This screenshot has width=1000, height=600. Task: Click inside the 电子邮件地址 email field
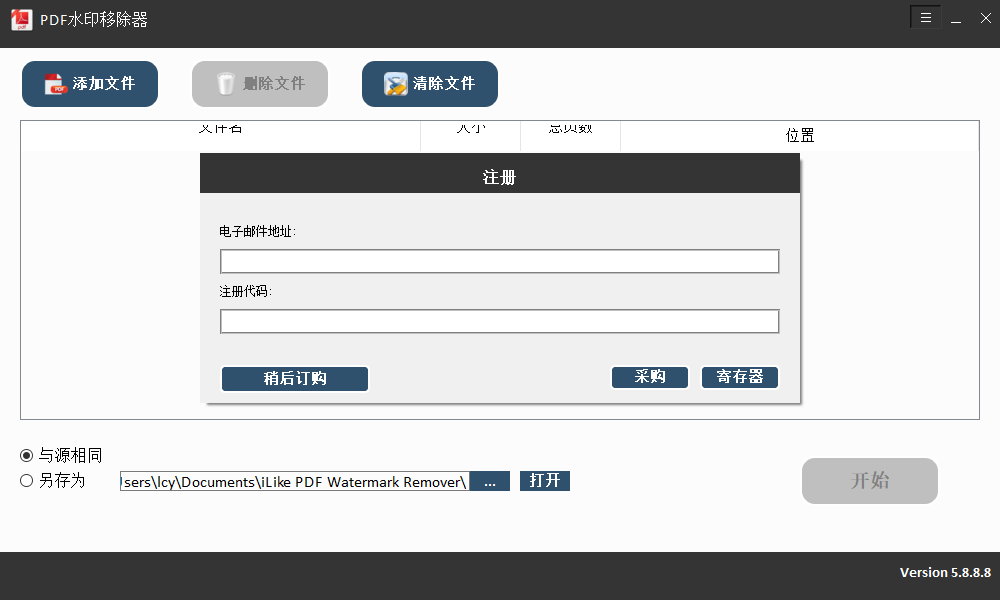tap(499, 260)
